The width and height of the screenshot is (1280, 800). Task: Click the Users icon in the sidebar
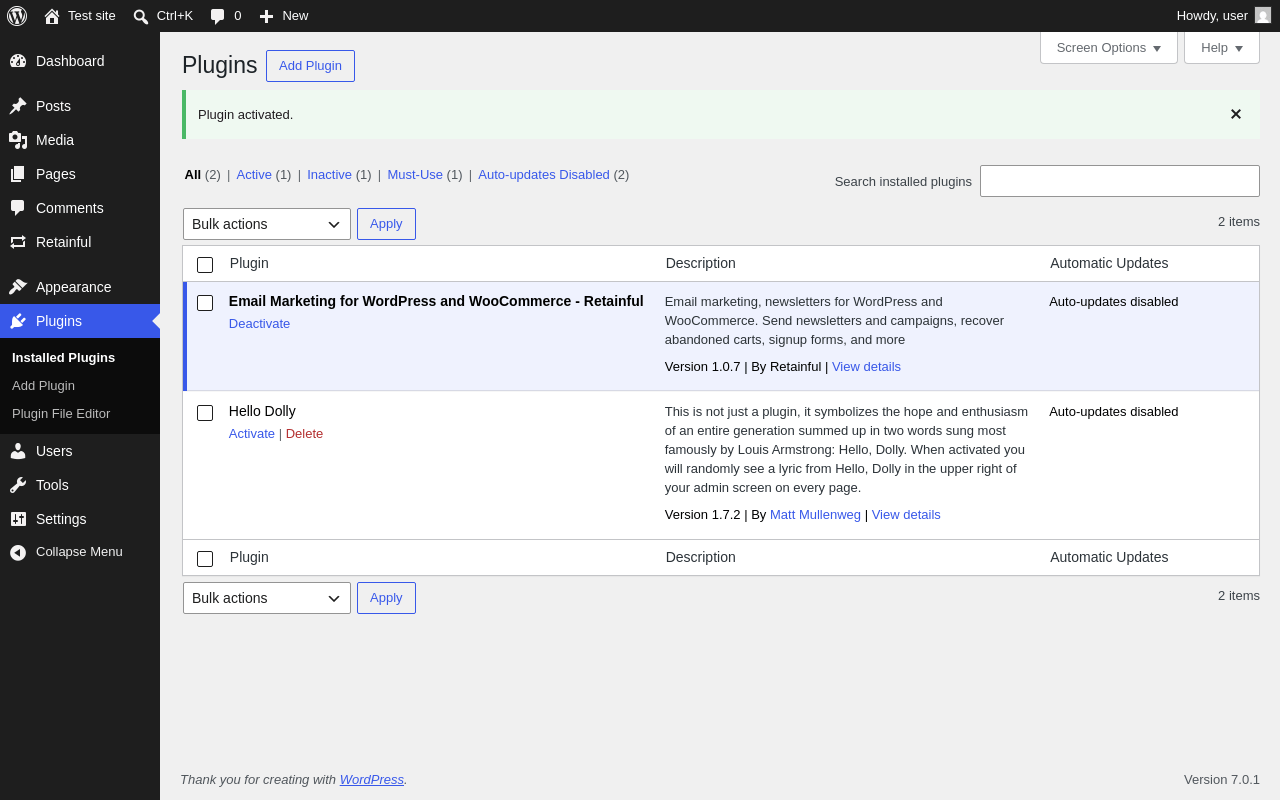point(18,451)
